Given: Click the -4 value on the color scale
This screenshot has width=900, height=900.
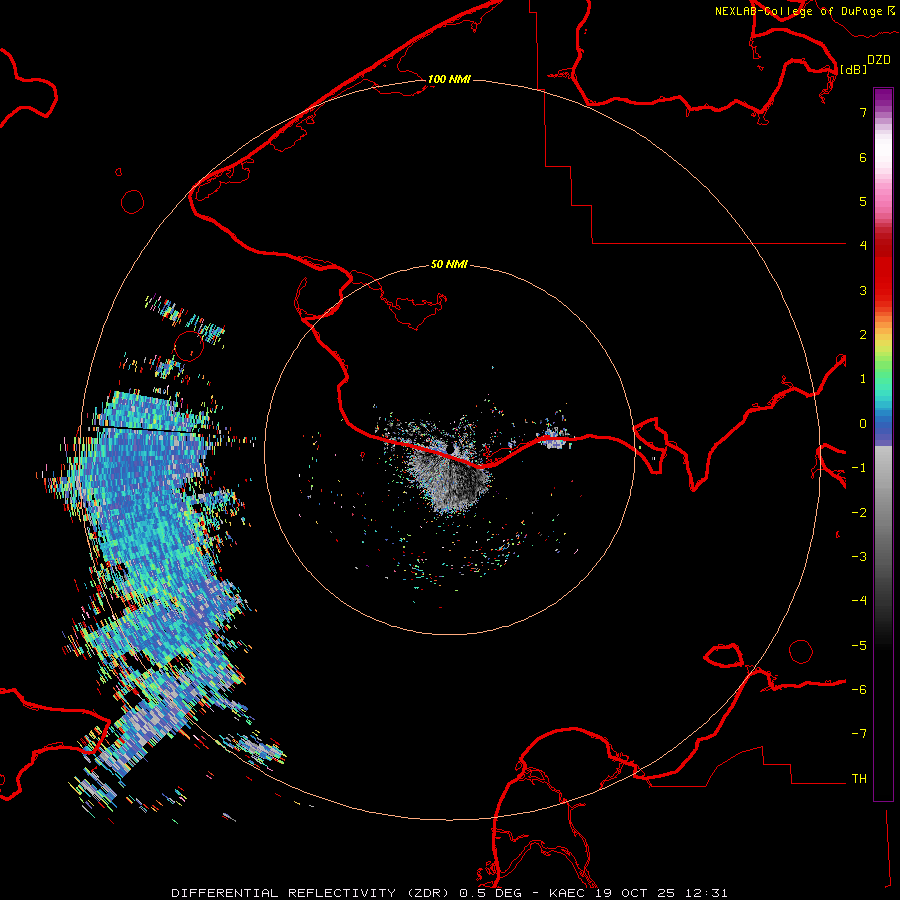Looking at the screenshot, I should [859, 601].
